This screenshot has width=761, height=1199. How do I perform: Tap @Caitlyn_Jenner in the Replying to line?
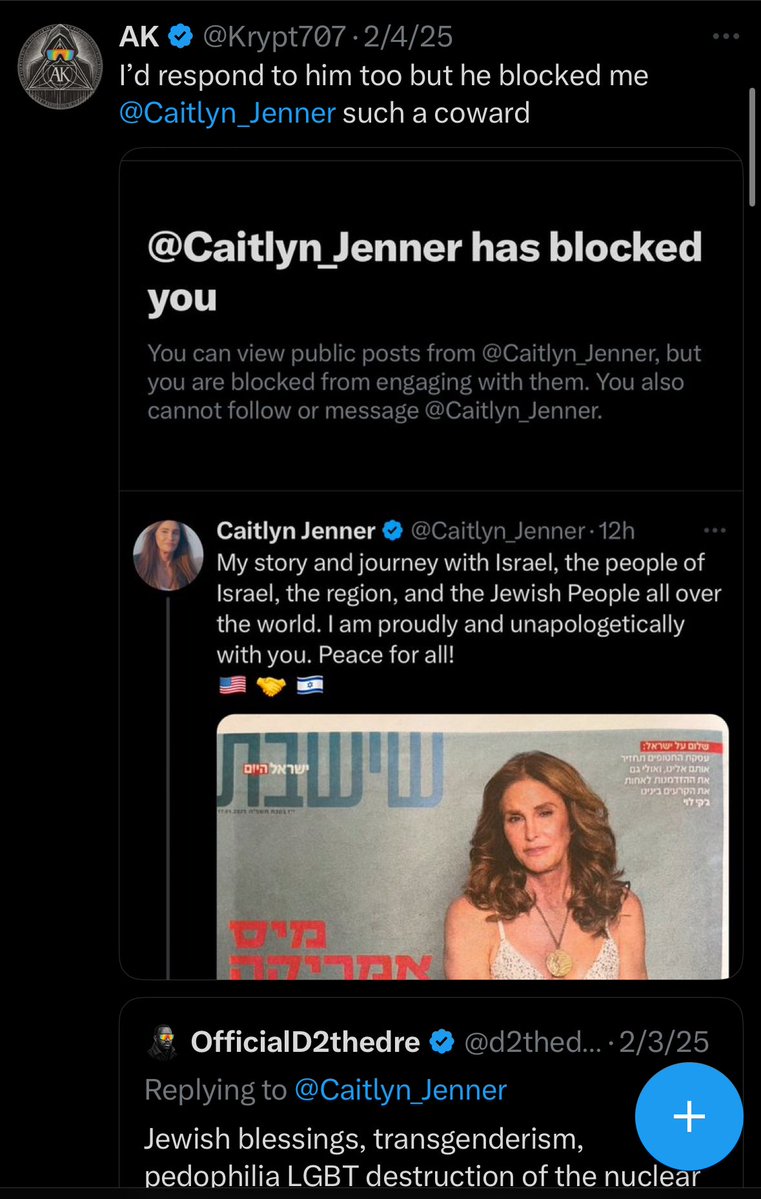click(x=400, y=1089)
